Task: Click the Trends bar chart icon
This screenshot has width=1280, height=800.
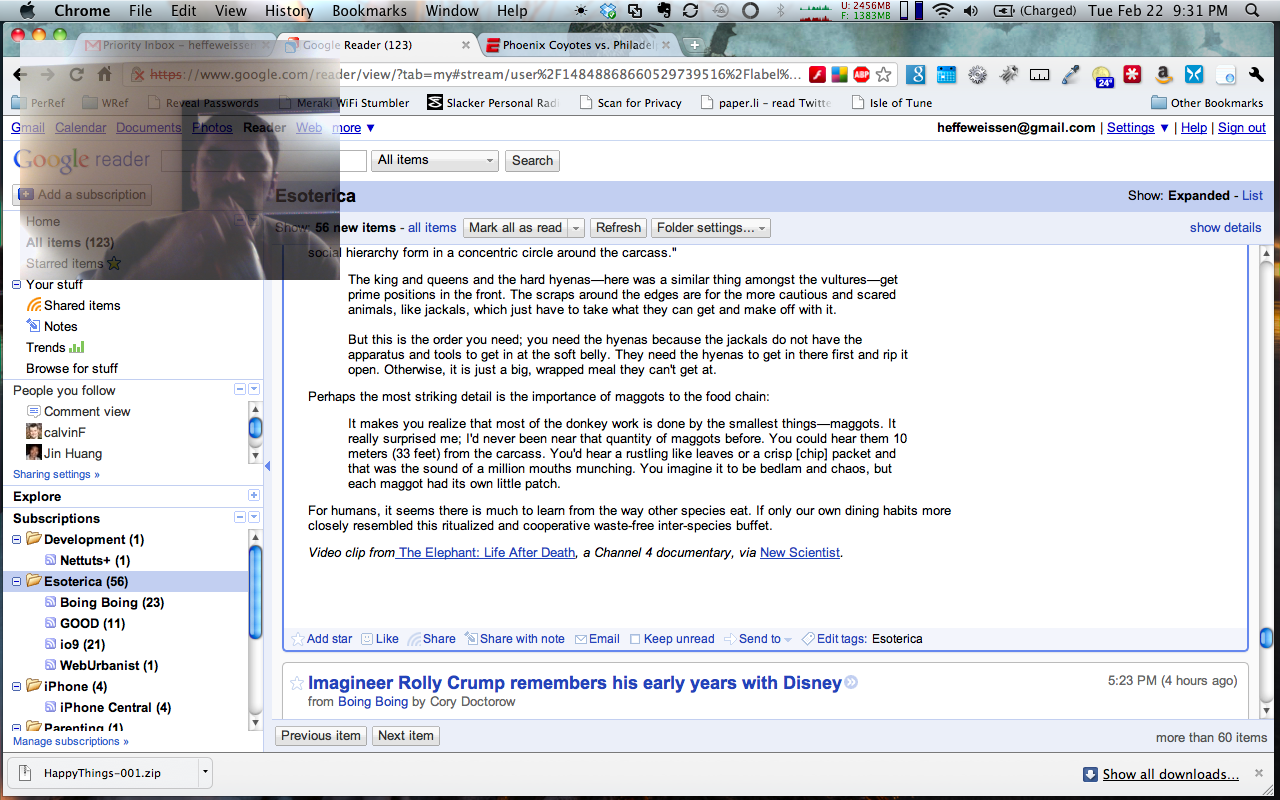Action: [77, 348]
